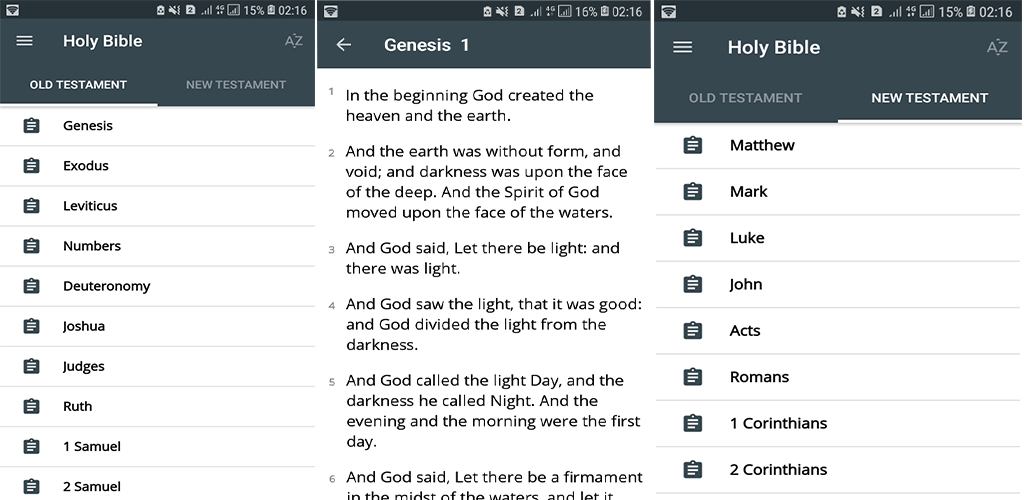Click the clipboard icon next to Genesis
Image resolution: width=1024 pixels, height=500 pixels.
tap(32, 126)
